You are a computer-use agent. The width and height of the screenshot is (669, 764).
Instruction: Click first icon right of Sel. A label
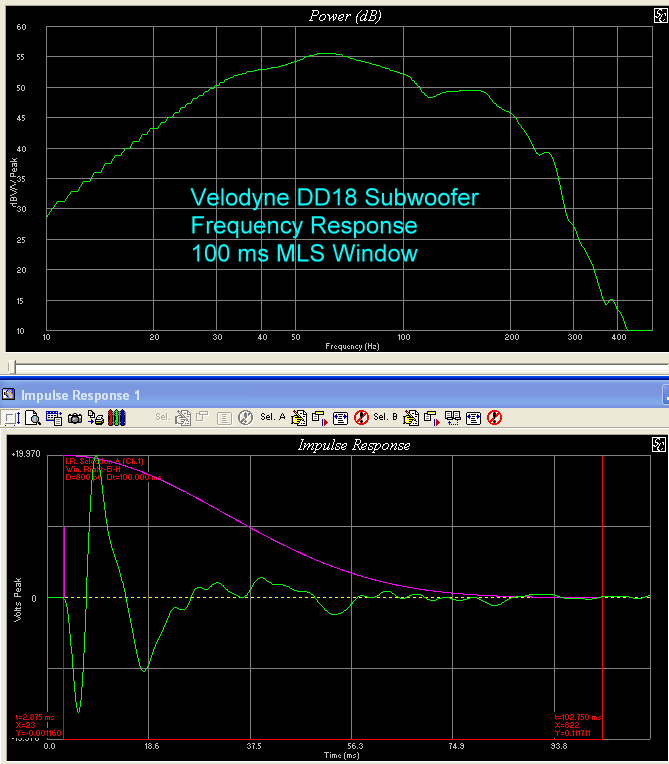pyautogui.click(x=298, y=417)
